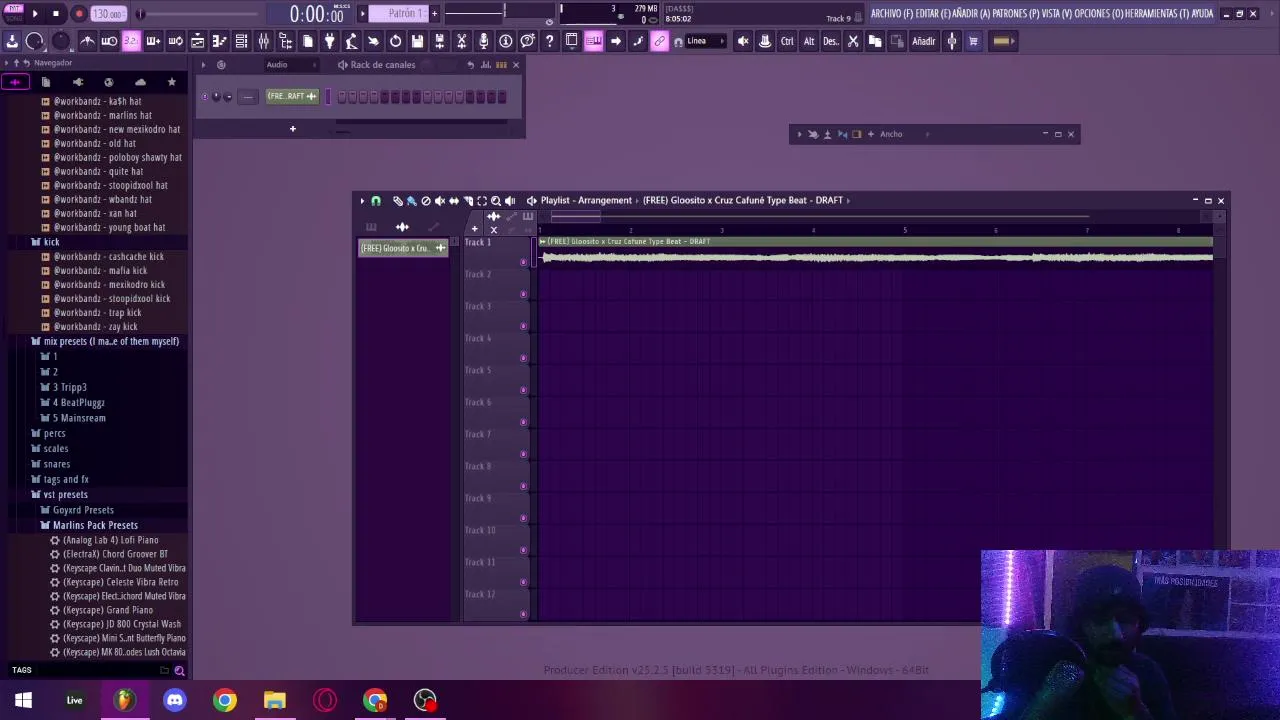1280x720 pixels.
Task: Toggle Playlist magnet snap icon
Action: click(x=376, y=201)
